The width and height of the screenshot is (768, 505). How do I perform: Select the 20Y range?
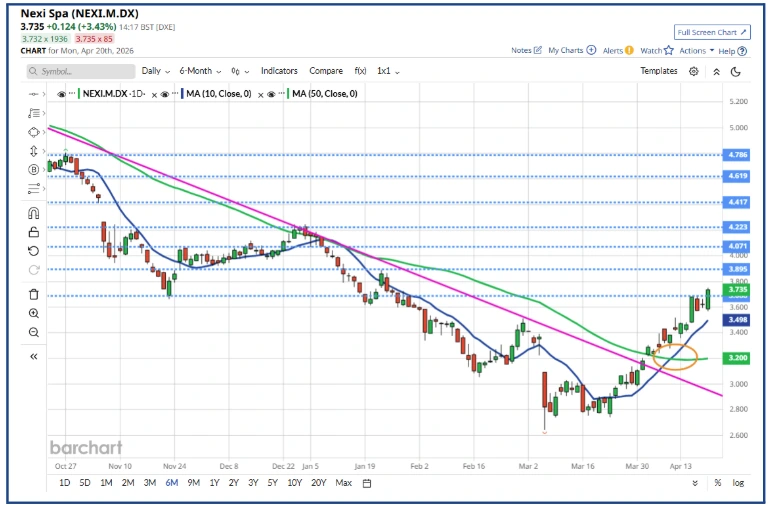[x=318, y=483]
